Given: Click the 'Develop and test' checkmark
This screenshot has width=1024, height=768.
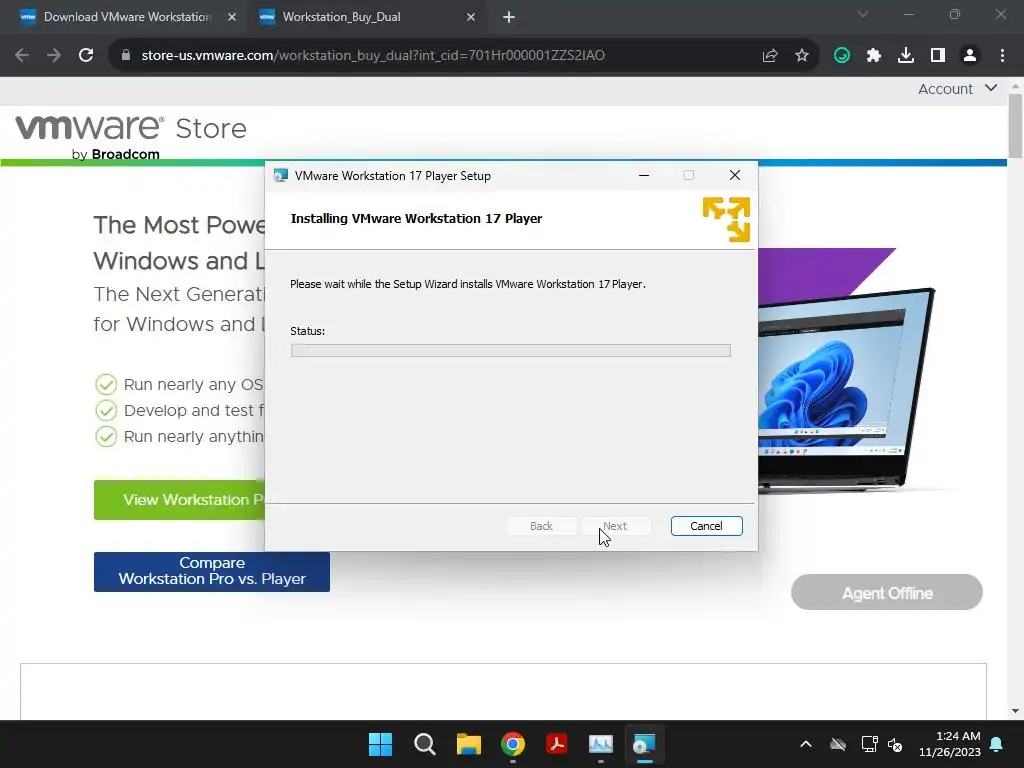Looking at the screenshot, I should [106, 410].
